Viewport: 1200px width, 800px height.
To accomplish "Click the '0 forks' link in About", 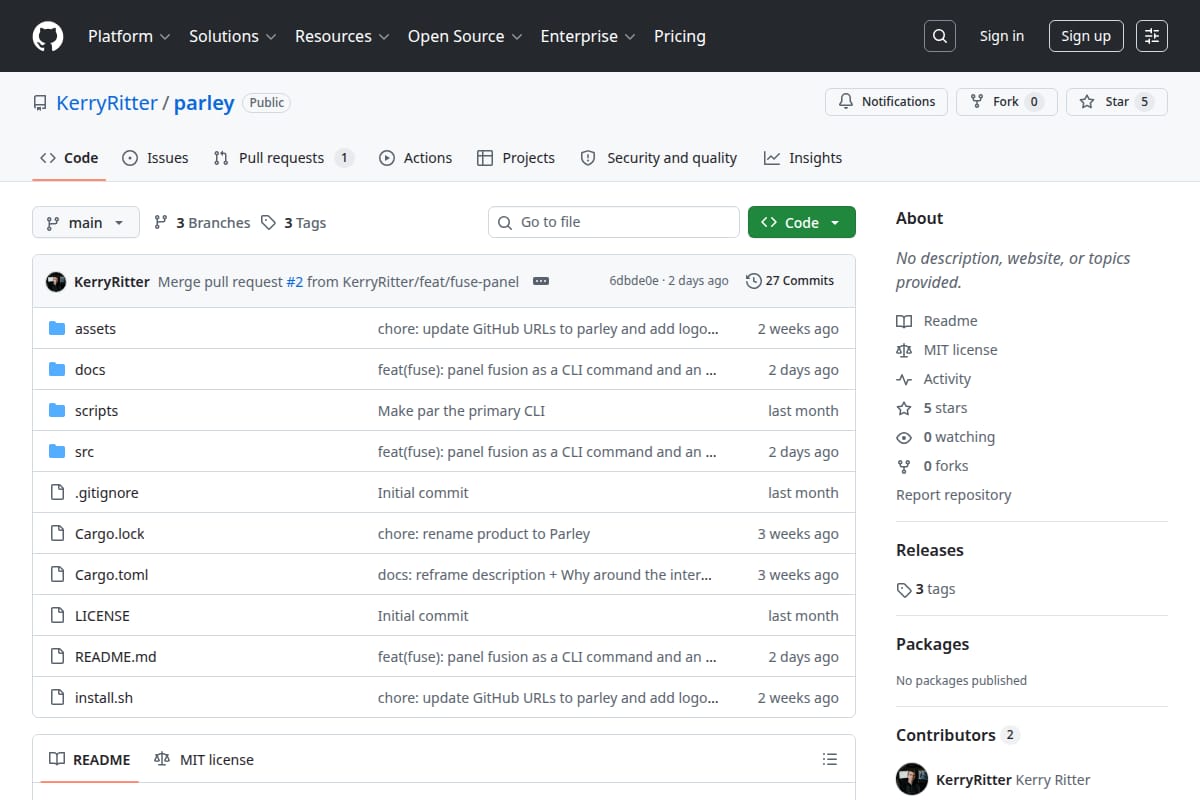I will click(x=946, y=466).
